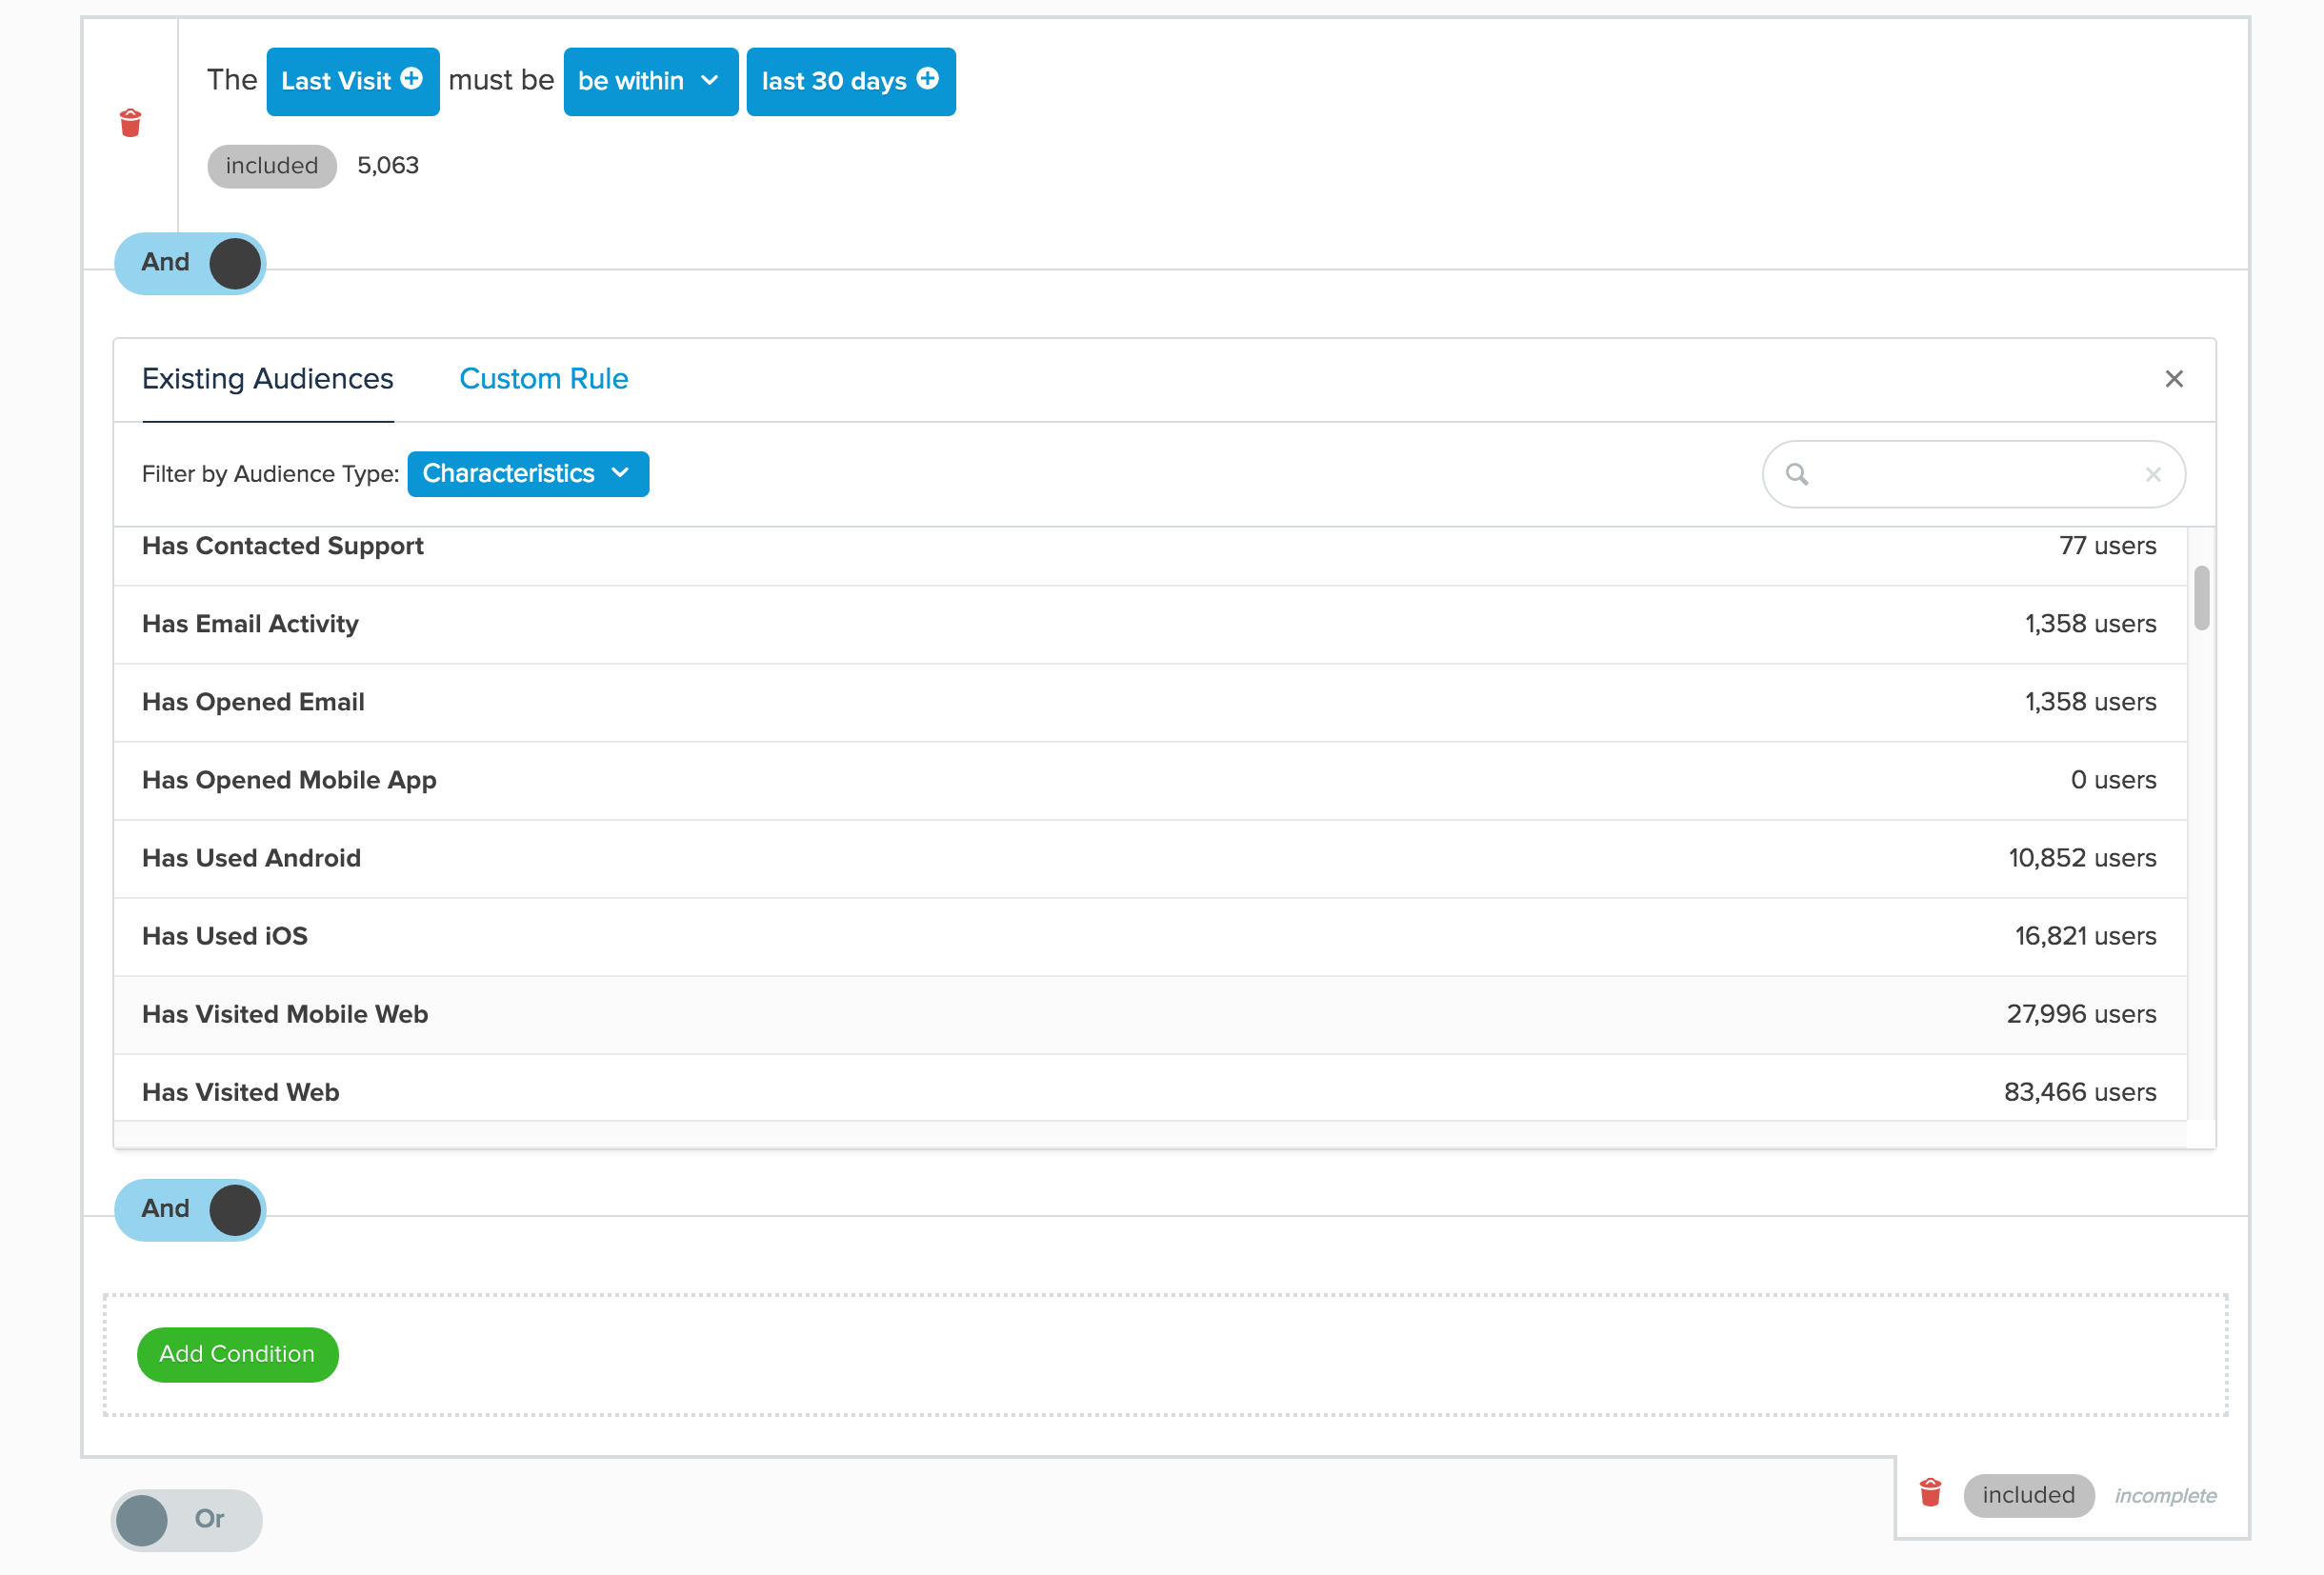Delete the Last Visit condition with trash icon
The height and width of the screenshot is (1575, 2324).
click(130, 123)
